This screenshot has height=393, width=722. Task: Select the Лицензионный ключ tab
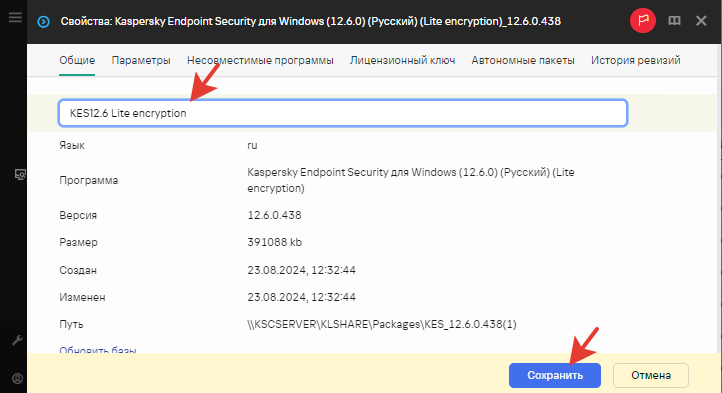click(402, 60)
